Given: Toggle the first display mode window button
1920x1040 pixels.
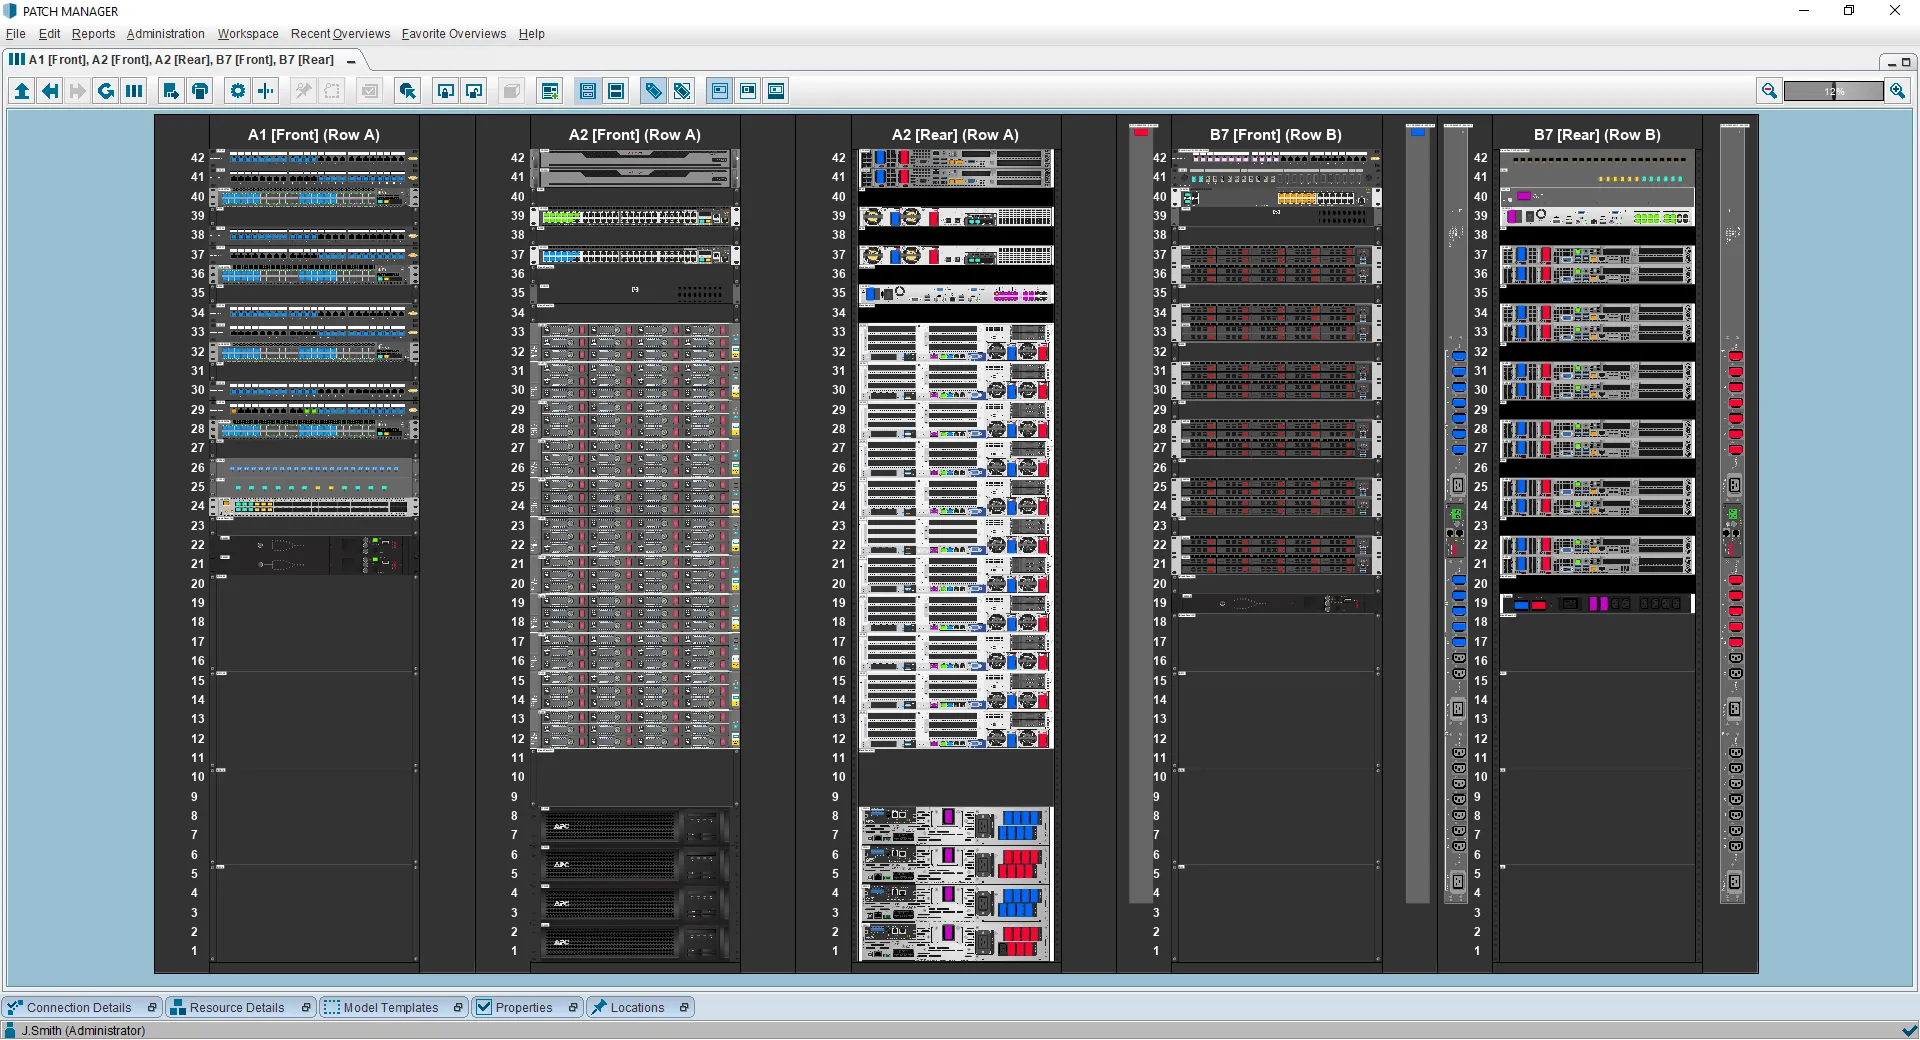Looking at the screenshot, I should (x=719, y=91).
